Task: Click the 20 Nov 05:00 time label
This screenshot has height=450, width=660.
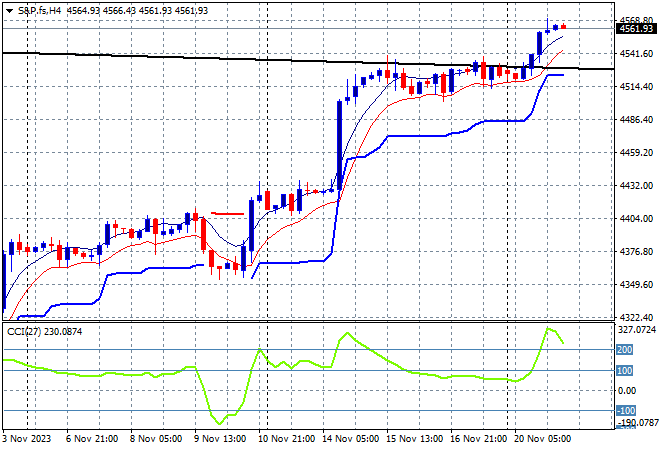Action: tap(542, 439)
